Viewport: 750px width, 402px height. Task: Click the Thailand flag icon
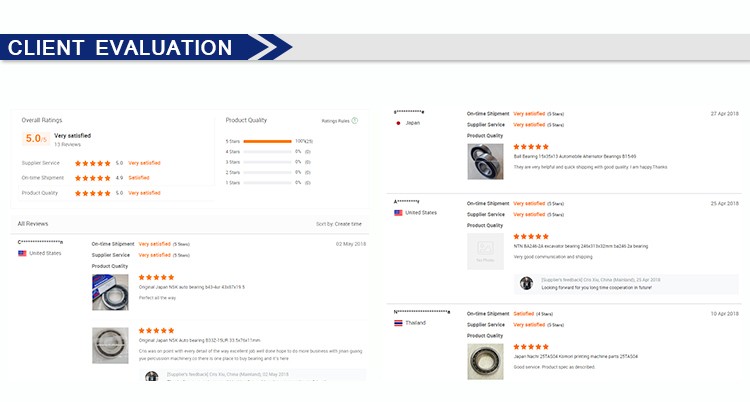click(x=398, y=323)
